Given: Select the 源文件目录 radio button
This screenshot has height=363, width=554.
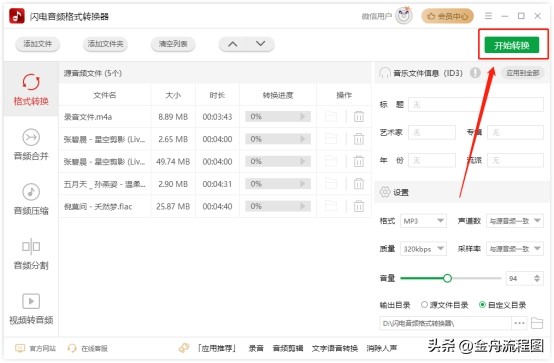Looking at the screenshot, I should coord(424,305).
